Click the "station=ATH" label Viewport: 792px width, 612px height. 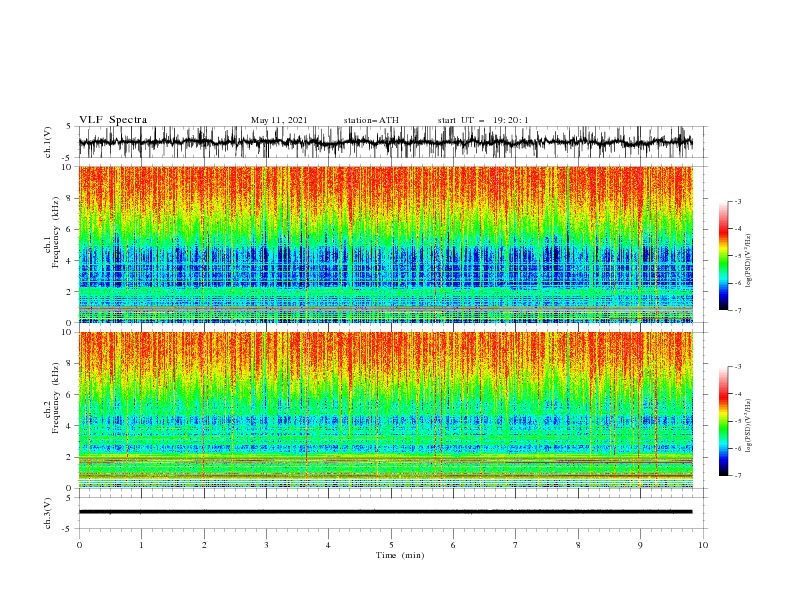tap(371, 120)
